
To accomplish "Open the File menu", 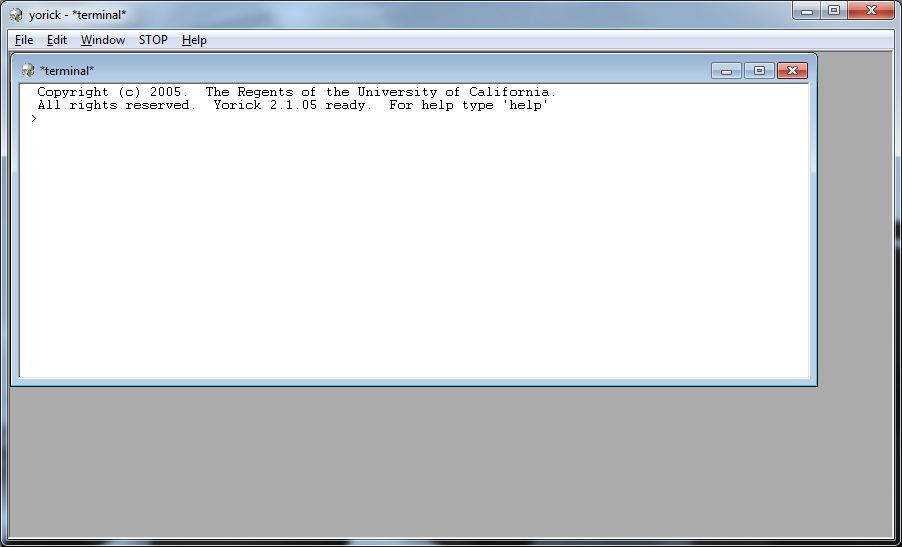I will click(x=24, y=40).
